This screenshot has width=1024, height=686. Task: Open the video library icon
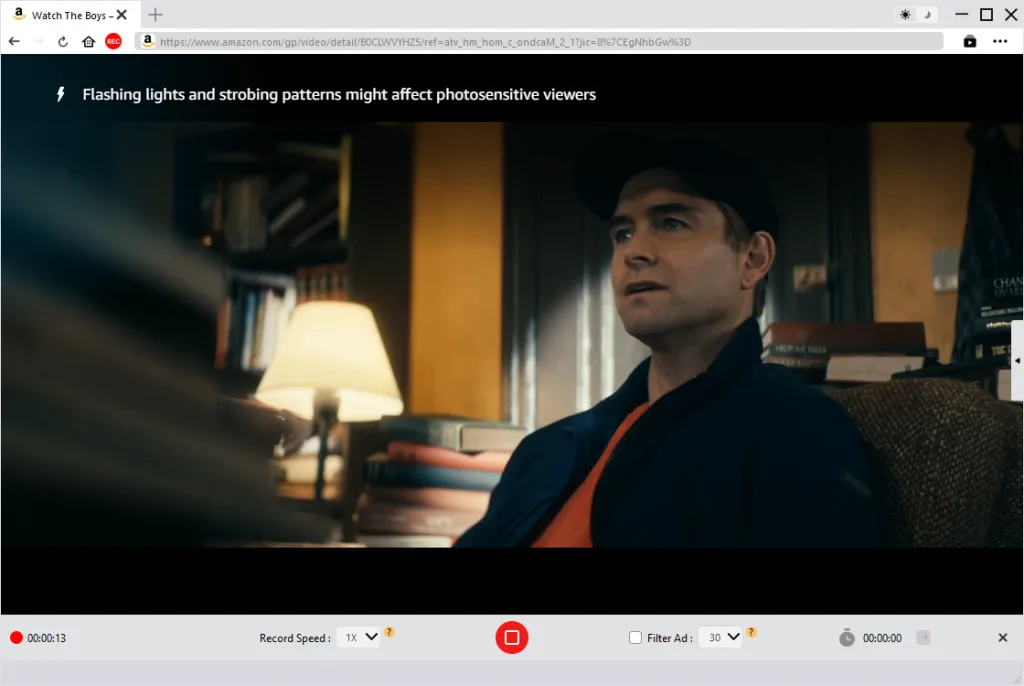point(969,41)
